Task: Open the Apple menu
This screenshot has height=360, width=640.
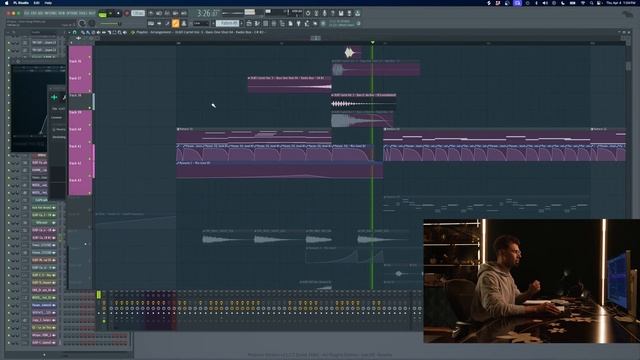Action: (x=6, y=2)
